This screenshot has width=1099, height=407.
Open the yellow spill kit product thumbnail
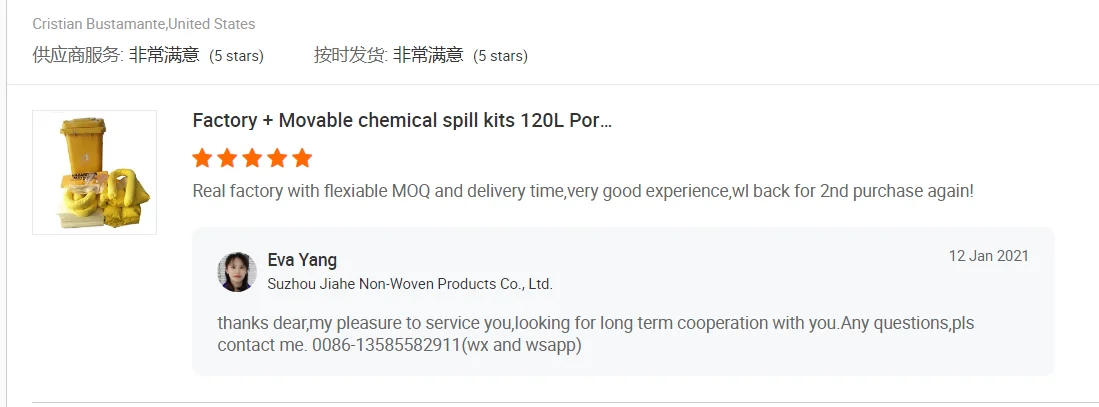[94, 172]
